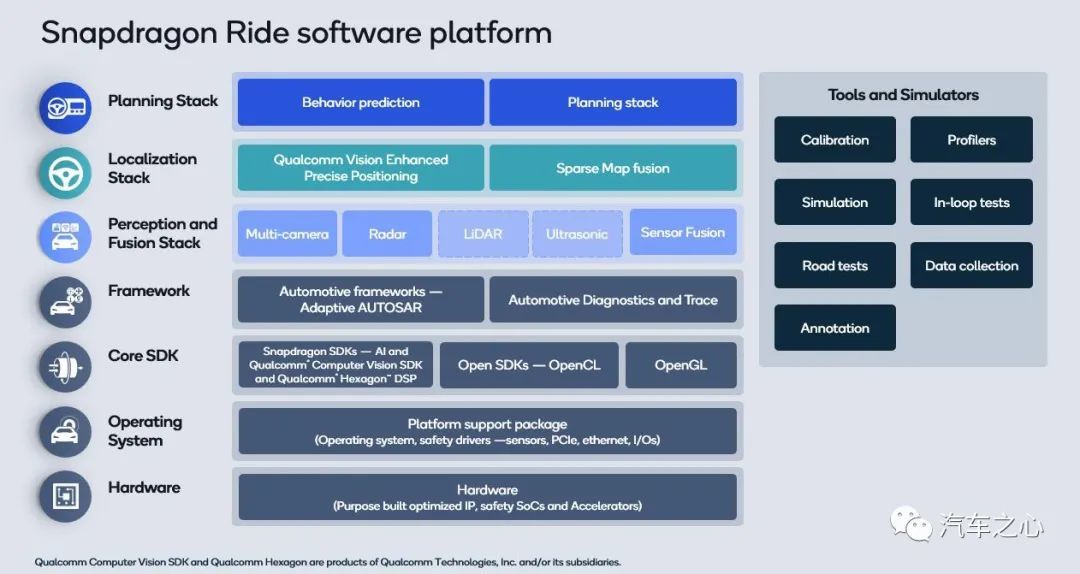Open the Calibration tool tile
The height and width of the screenshot is (574, 1080).
(x=835, y=139)
